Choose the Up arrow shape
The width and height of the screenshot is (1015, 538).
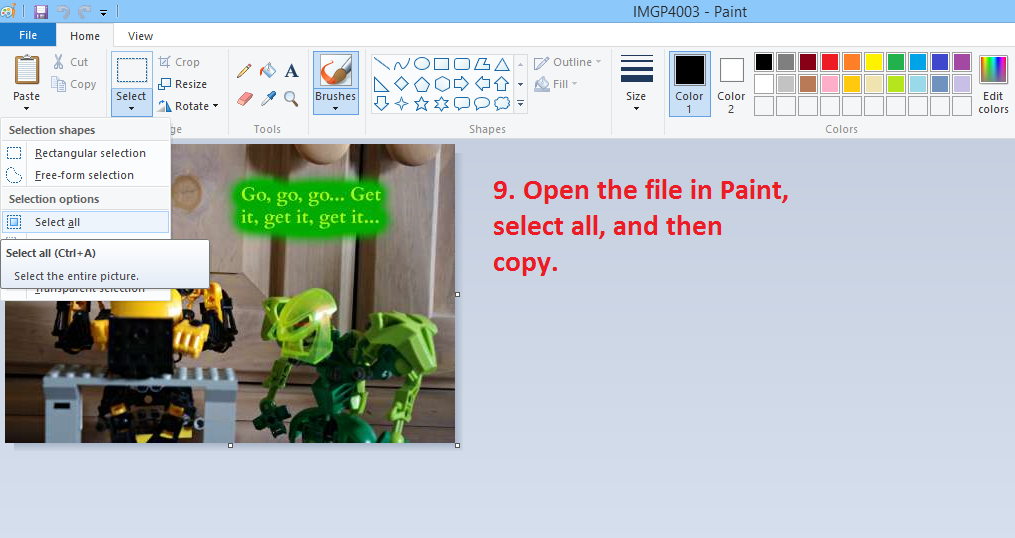[x=502, y=84]
